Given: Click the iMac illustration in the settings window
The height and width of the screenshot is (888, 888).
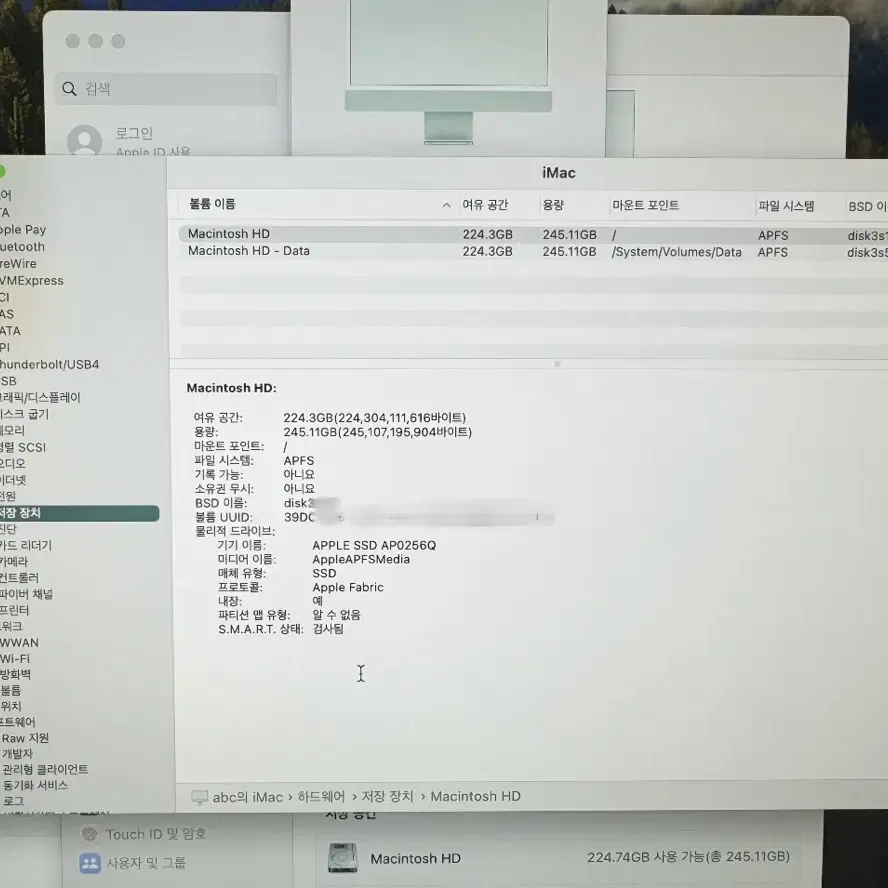Looking at the screenshot, I should (x=449, y=72).
